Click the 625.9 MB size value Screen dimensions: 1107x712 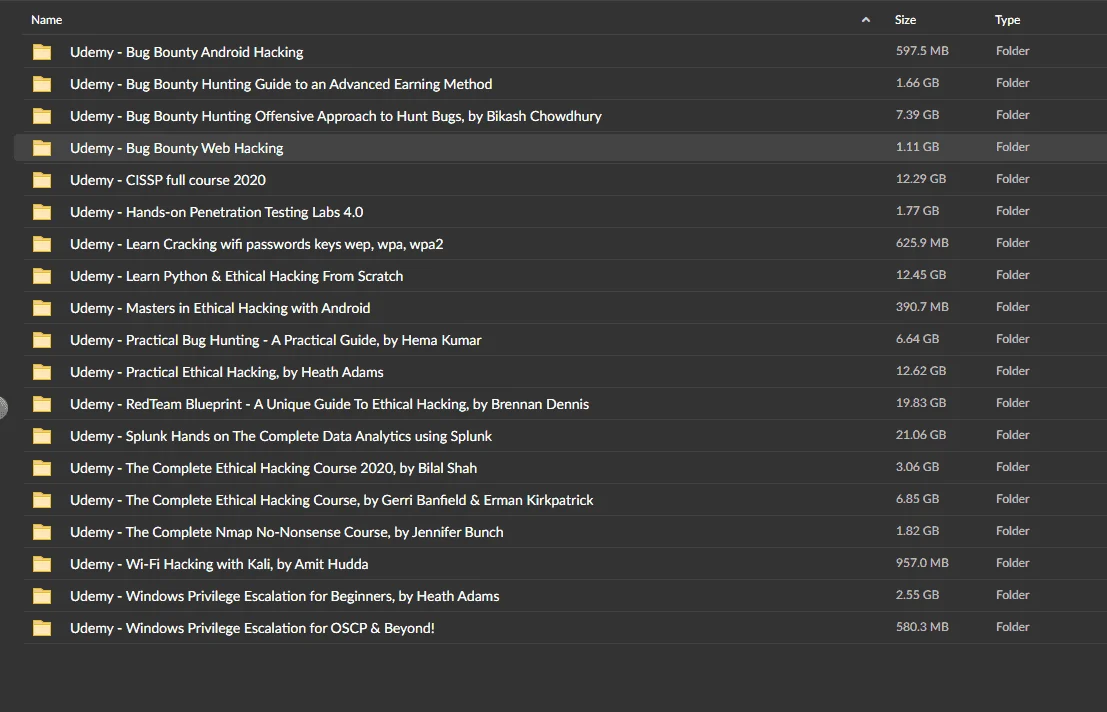pyautogui.click(x=922, y=243)
